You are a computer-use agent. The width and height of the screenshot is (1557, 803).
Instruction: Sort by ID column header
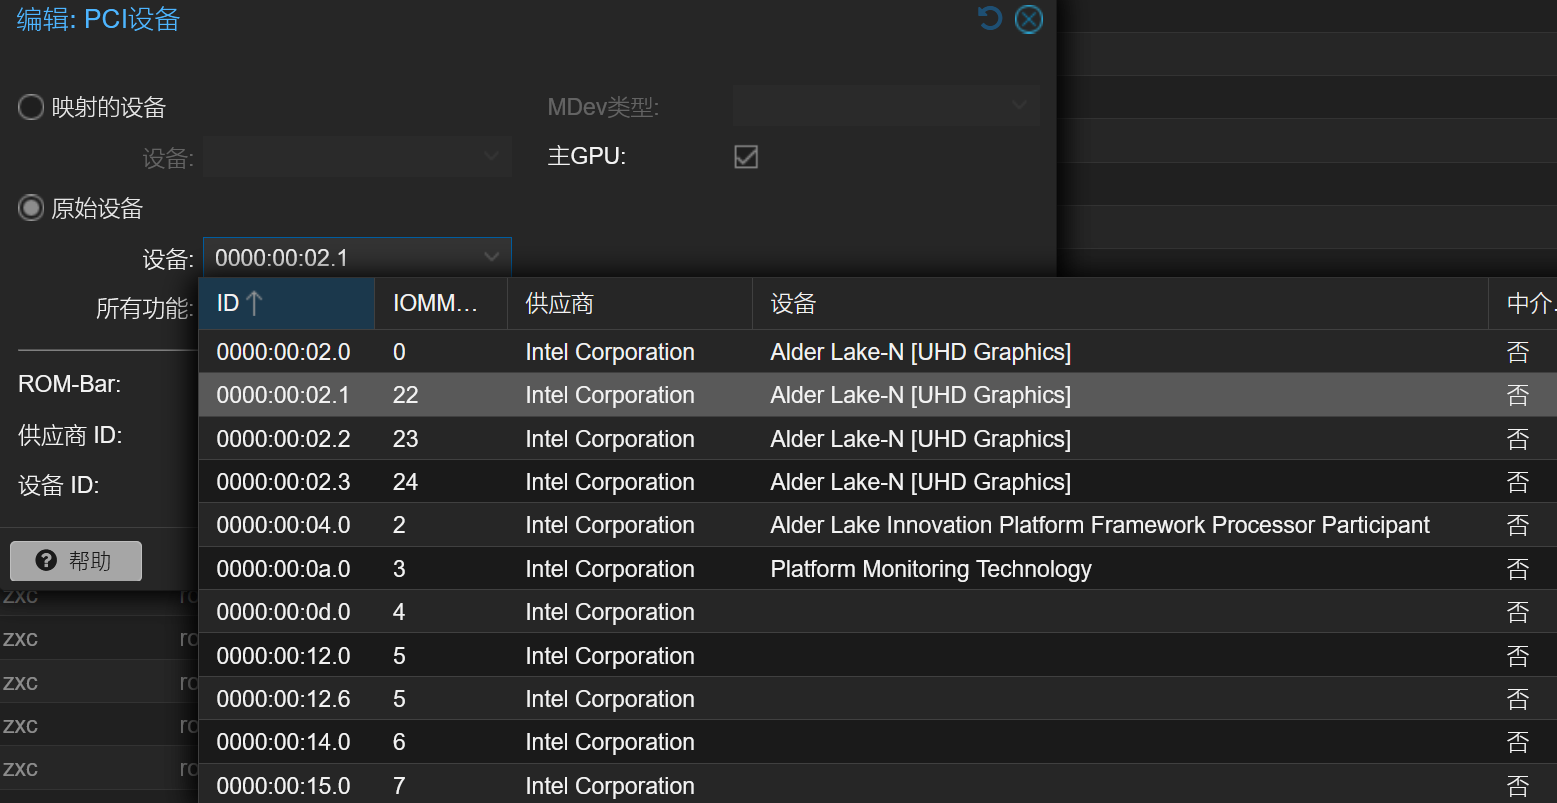coord(286,304)
